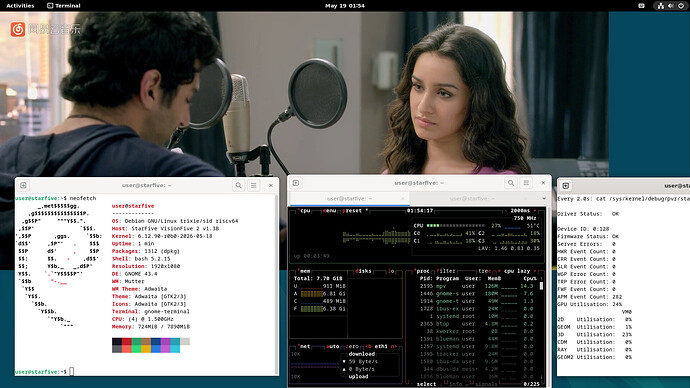Click the black block in the neofetch color palette
The width and height of the screenshot is (690, 388).
click(117, 341)
